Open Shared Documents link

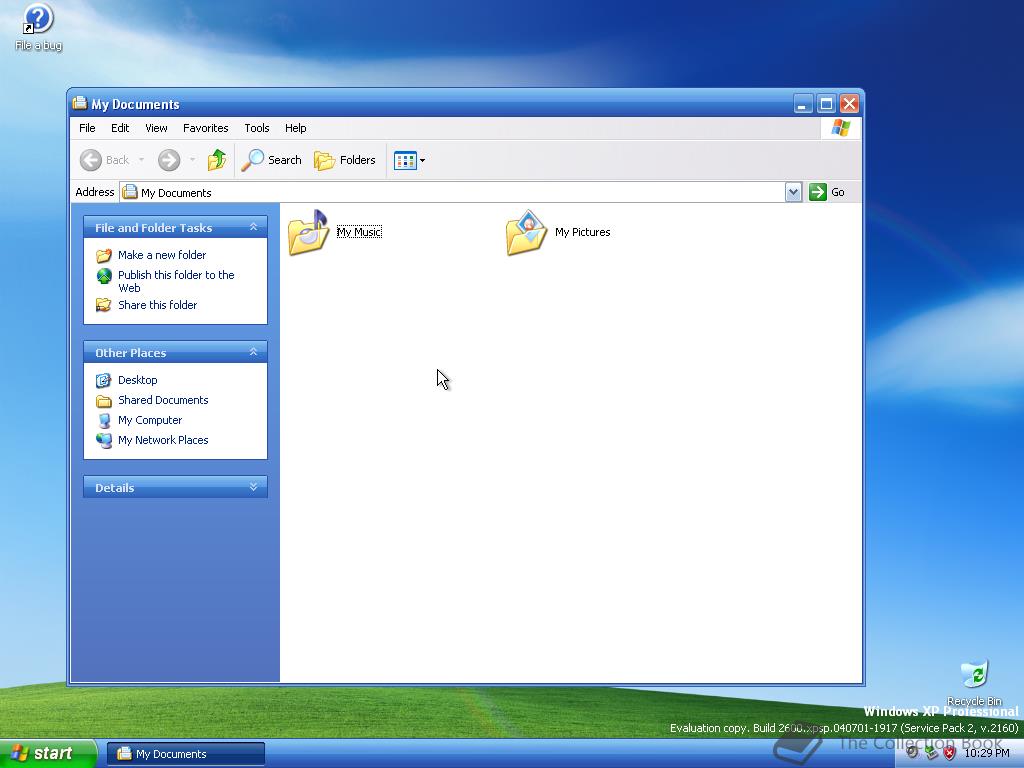[163, 400]
